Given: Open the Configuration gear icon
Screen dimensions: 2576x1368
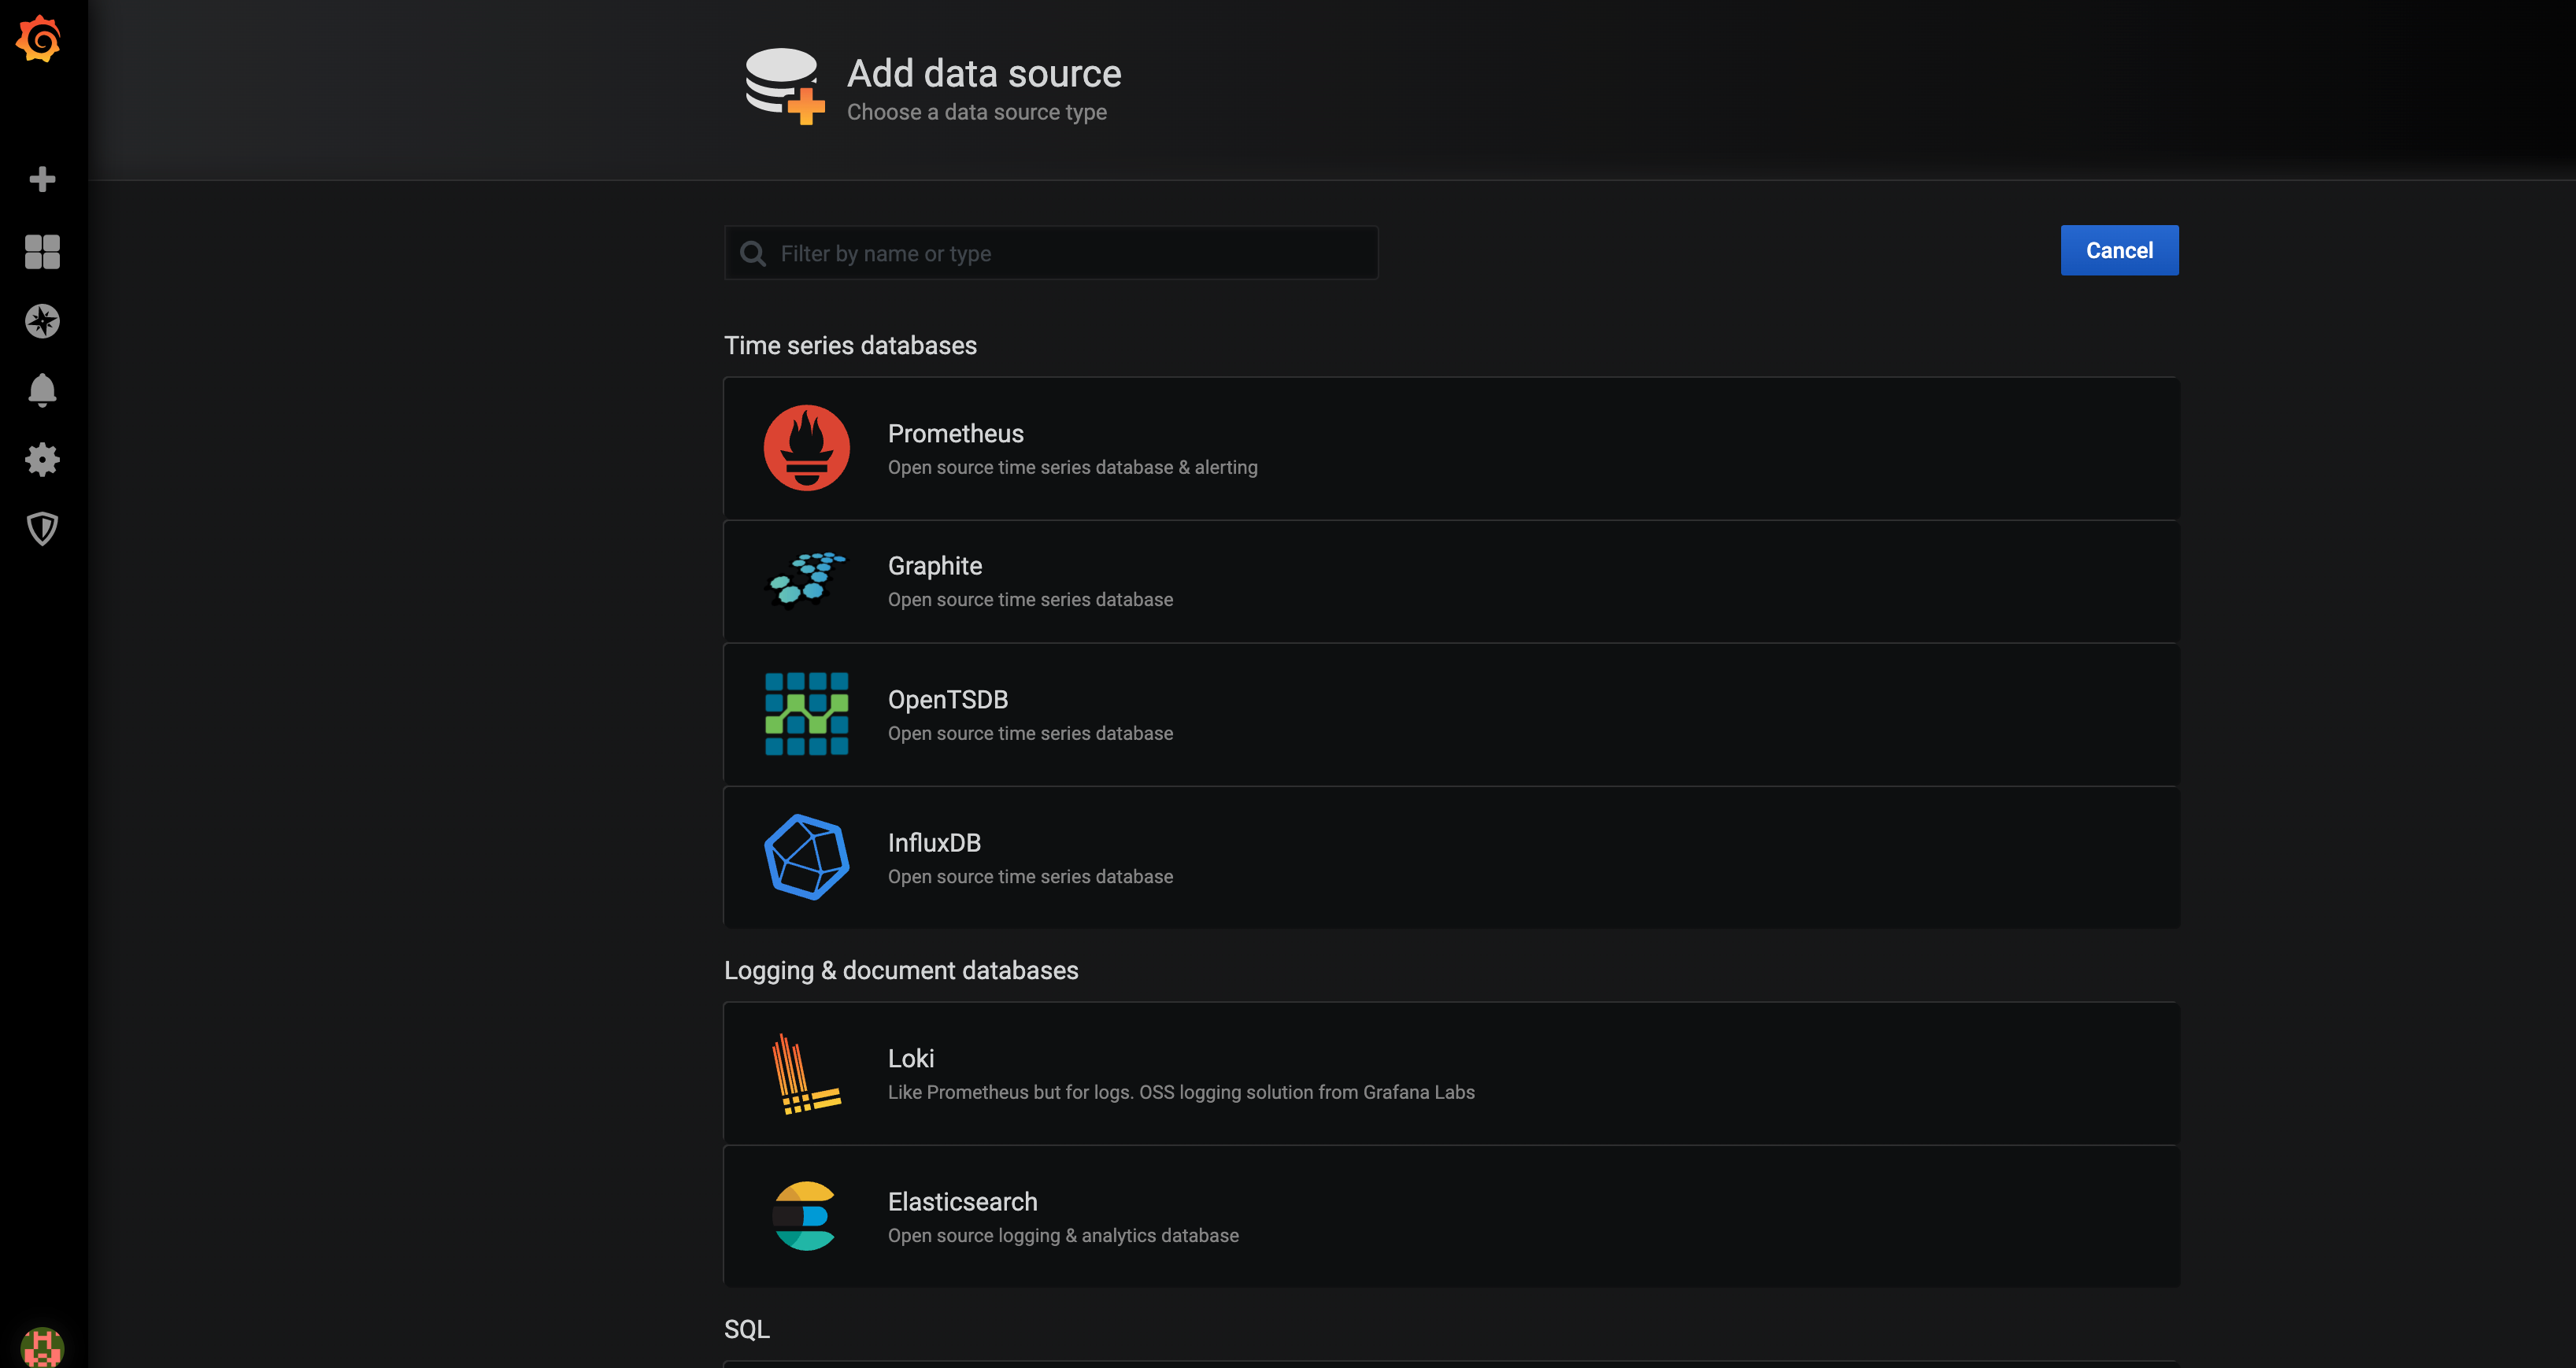Looking at the screenshot, I should [42, 460].
